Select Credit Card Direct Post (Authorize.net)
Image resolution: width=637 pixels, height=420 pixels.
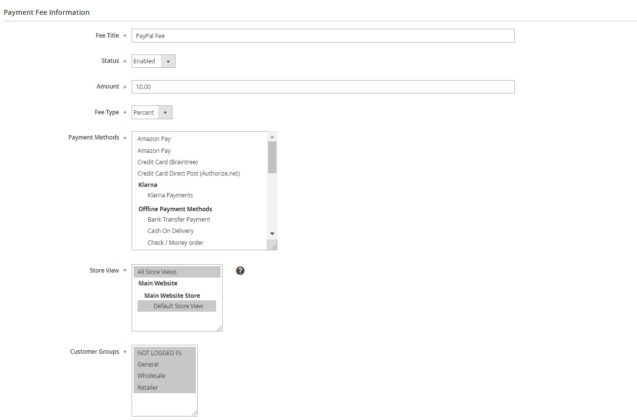[x=188, y=173]
